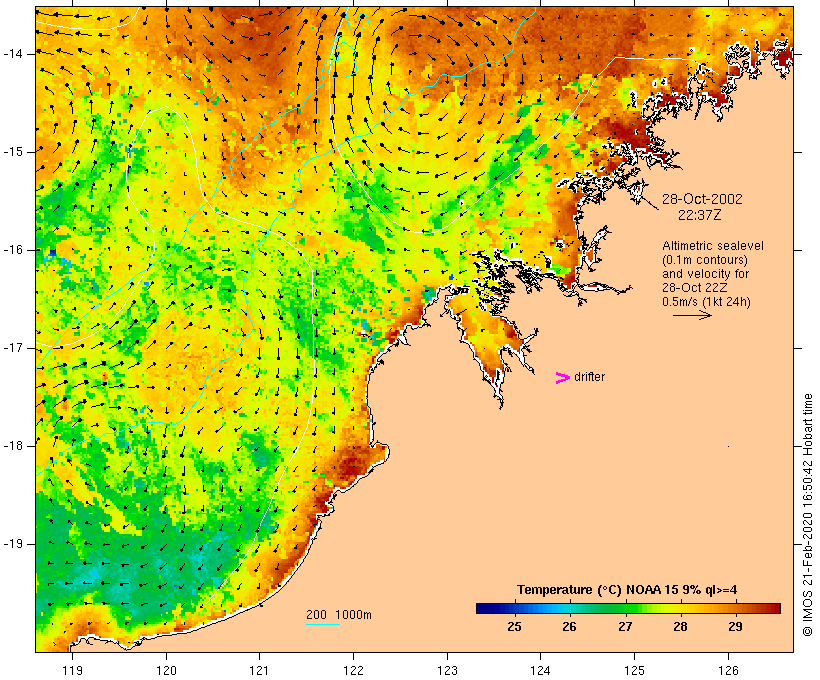Click the longitude axis label 126
This screenshot has height=680, width=820.
728,670
